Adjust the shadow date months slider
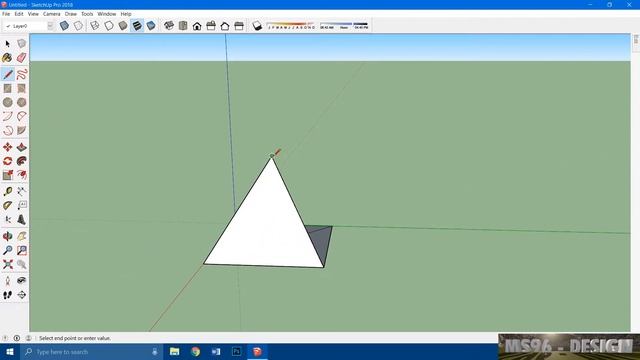The height and width of the screenshot is (360, 640). (291, 25)
